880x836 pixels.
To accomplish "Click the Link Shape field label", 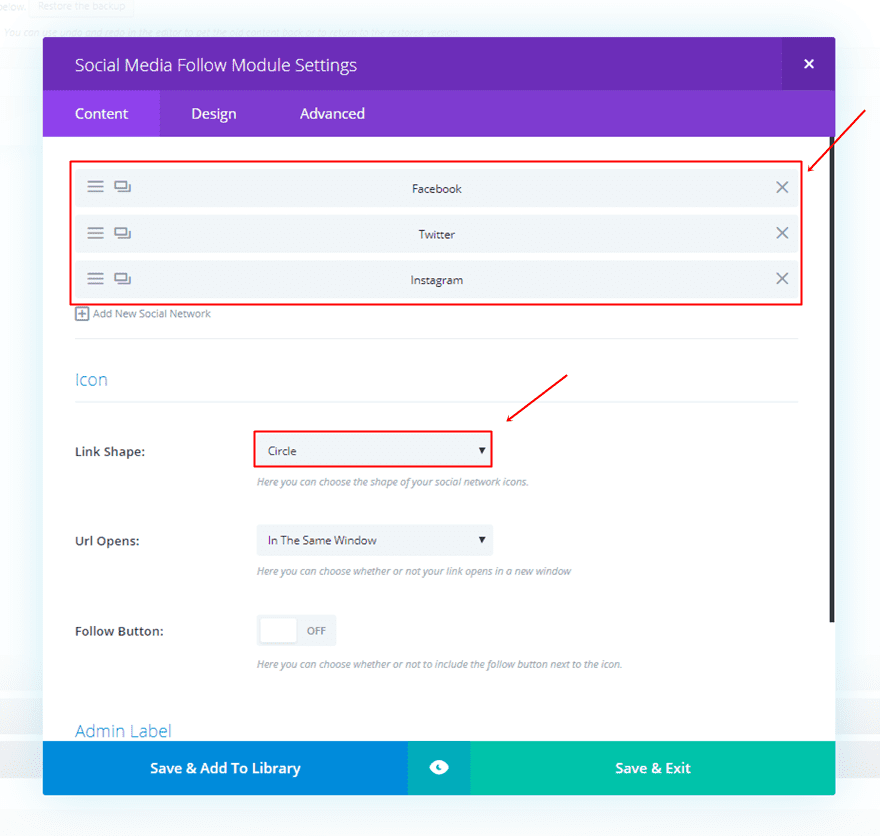I will click(110, 451).
